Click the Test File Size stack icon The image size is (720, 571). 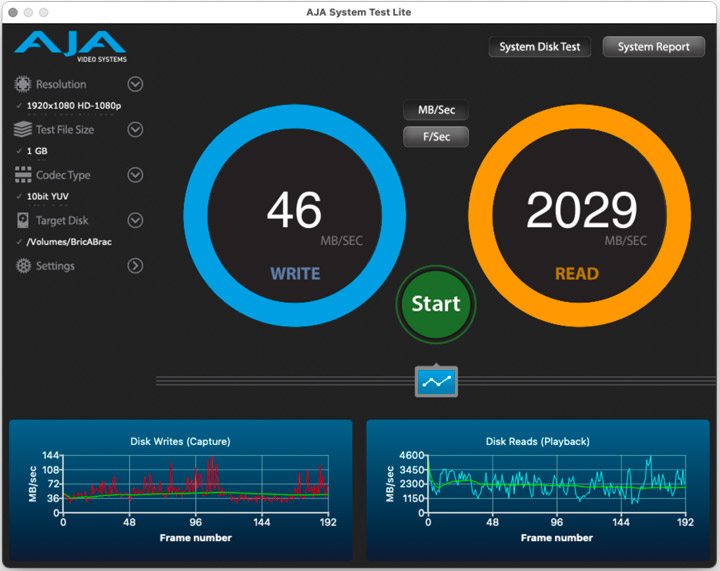click(x=22, y=129)
